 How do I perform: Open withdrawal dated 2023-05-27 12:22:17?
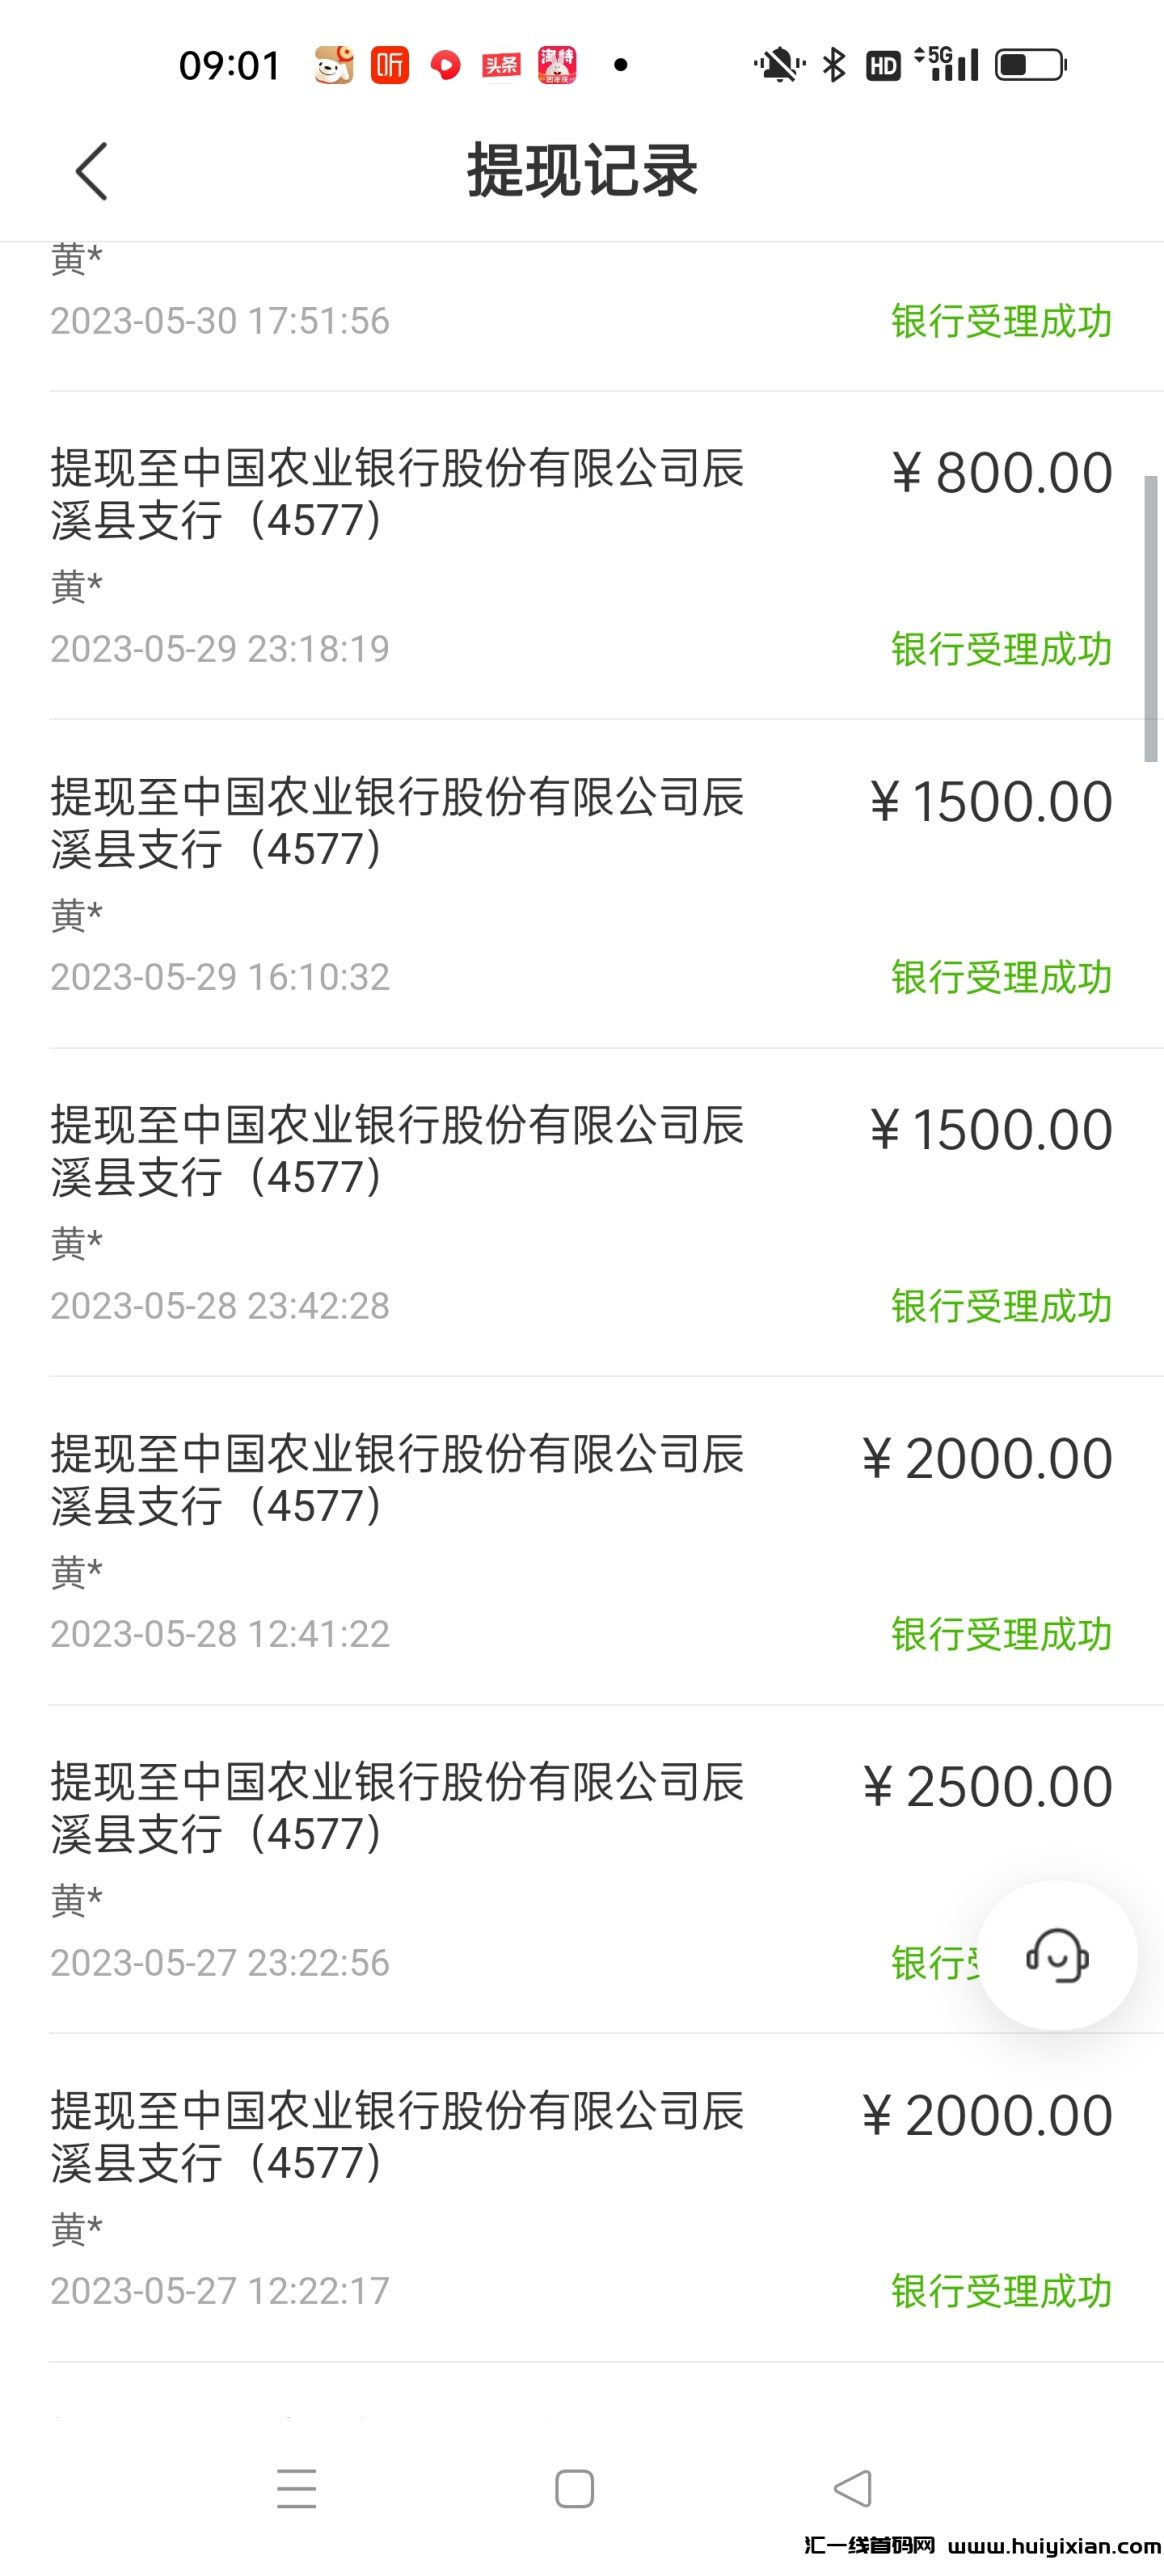click(x=580, y=2197)
